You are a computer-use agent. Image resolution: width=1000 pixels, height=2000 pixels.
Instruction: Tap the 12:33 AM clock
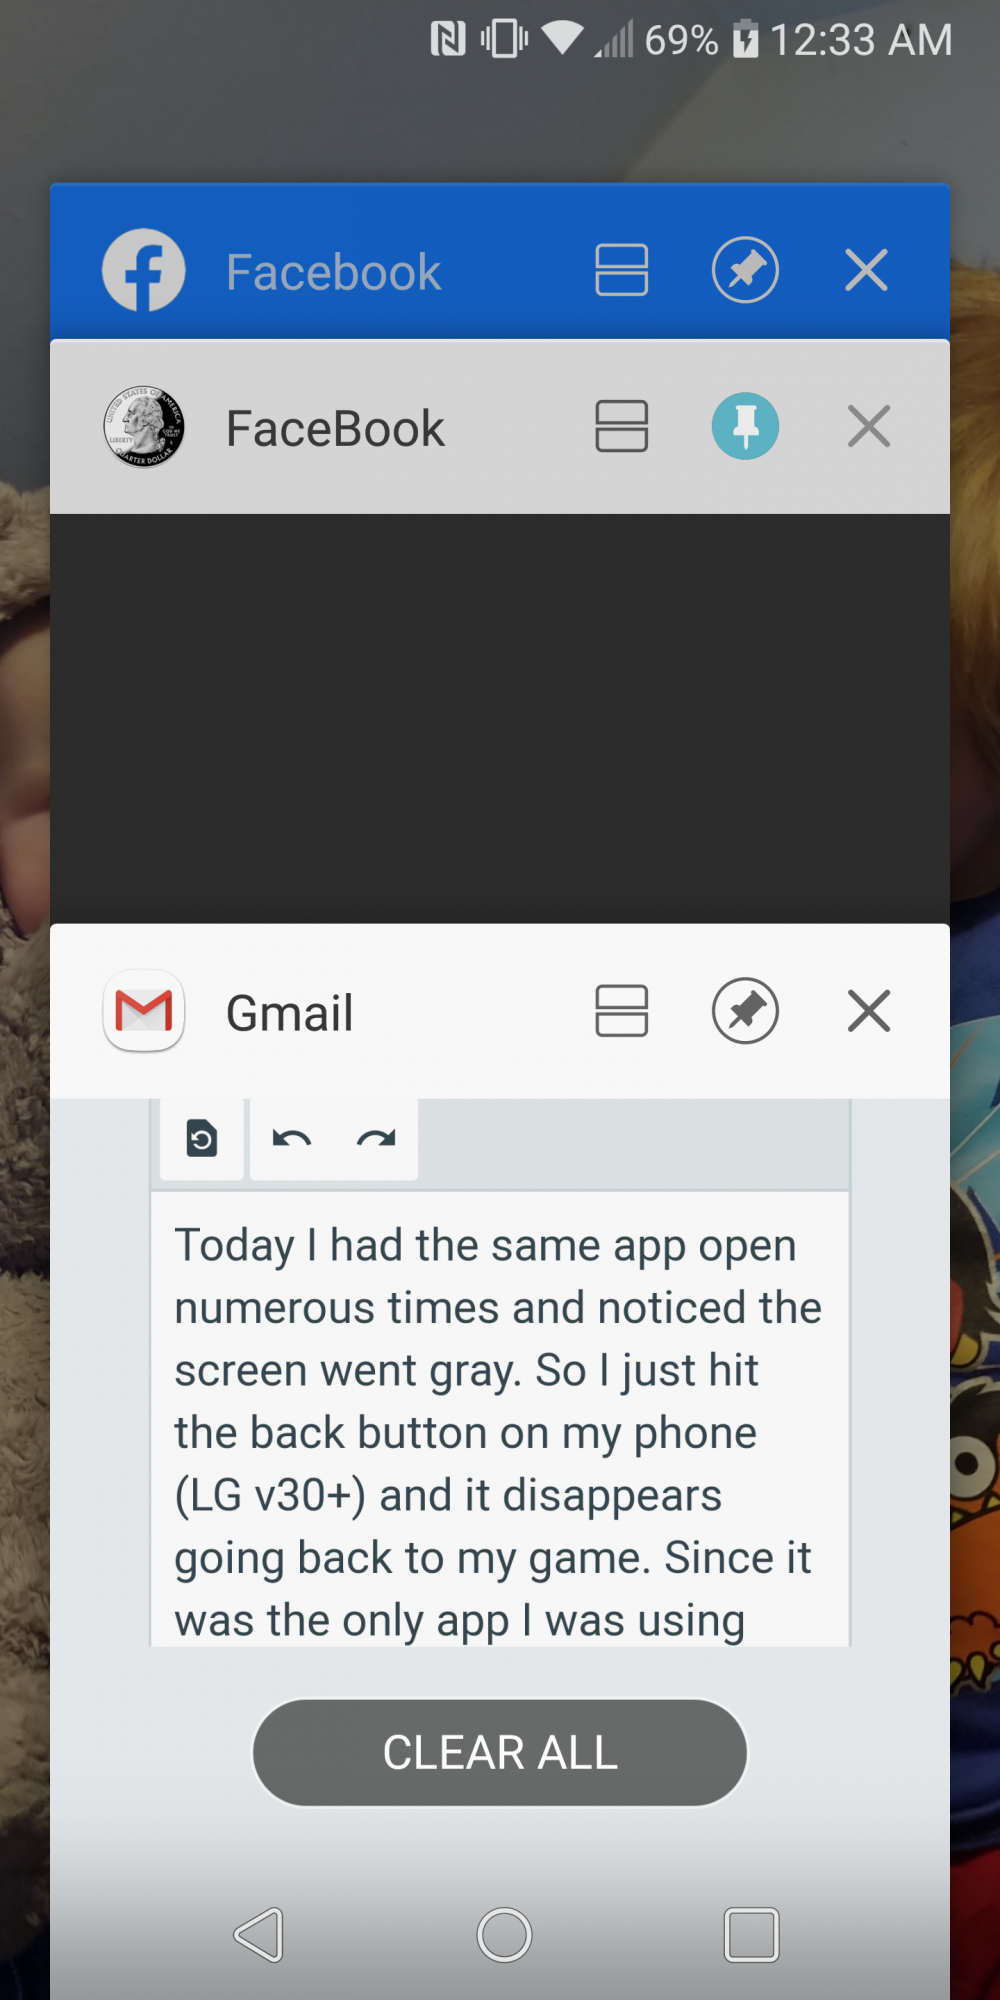click(x=861, y=40)
